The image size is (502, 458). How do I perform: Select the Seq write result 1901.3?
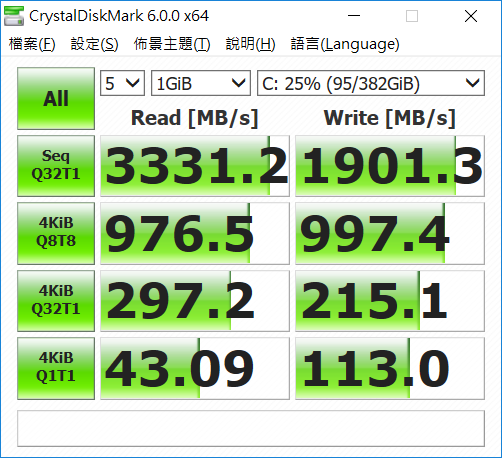[390, 166]
